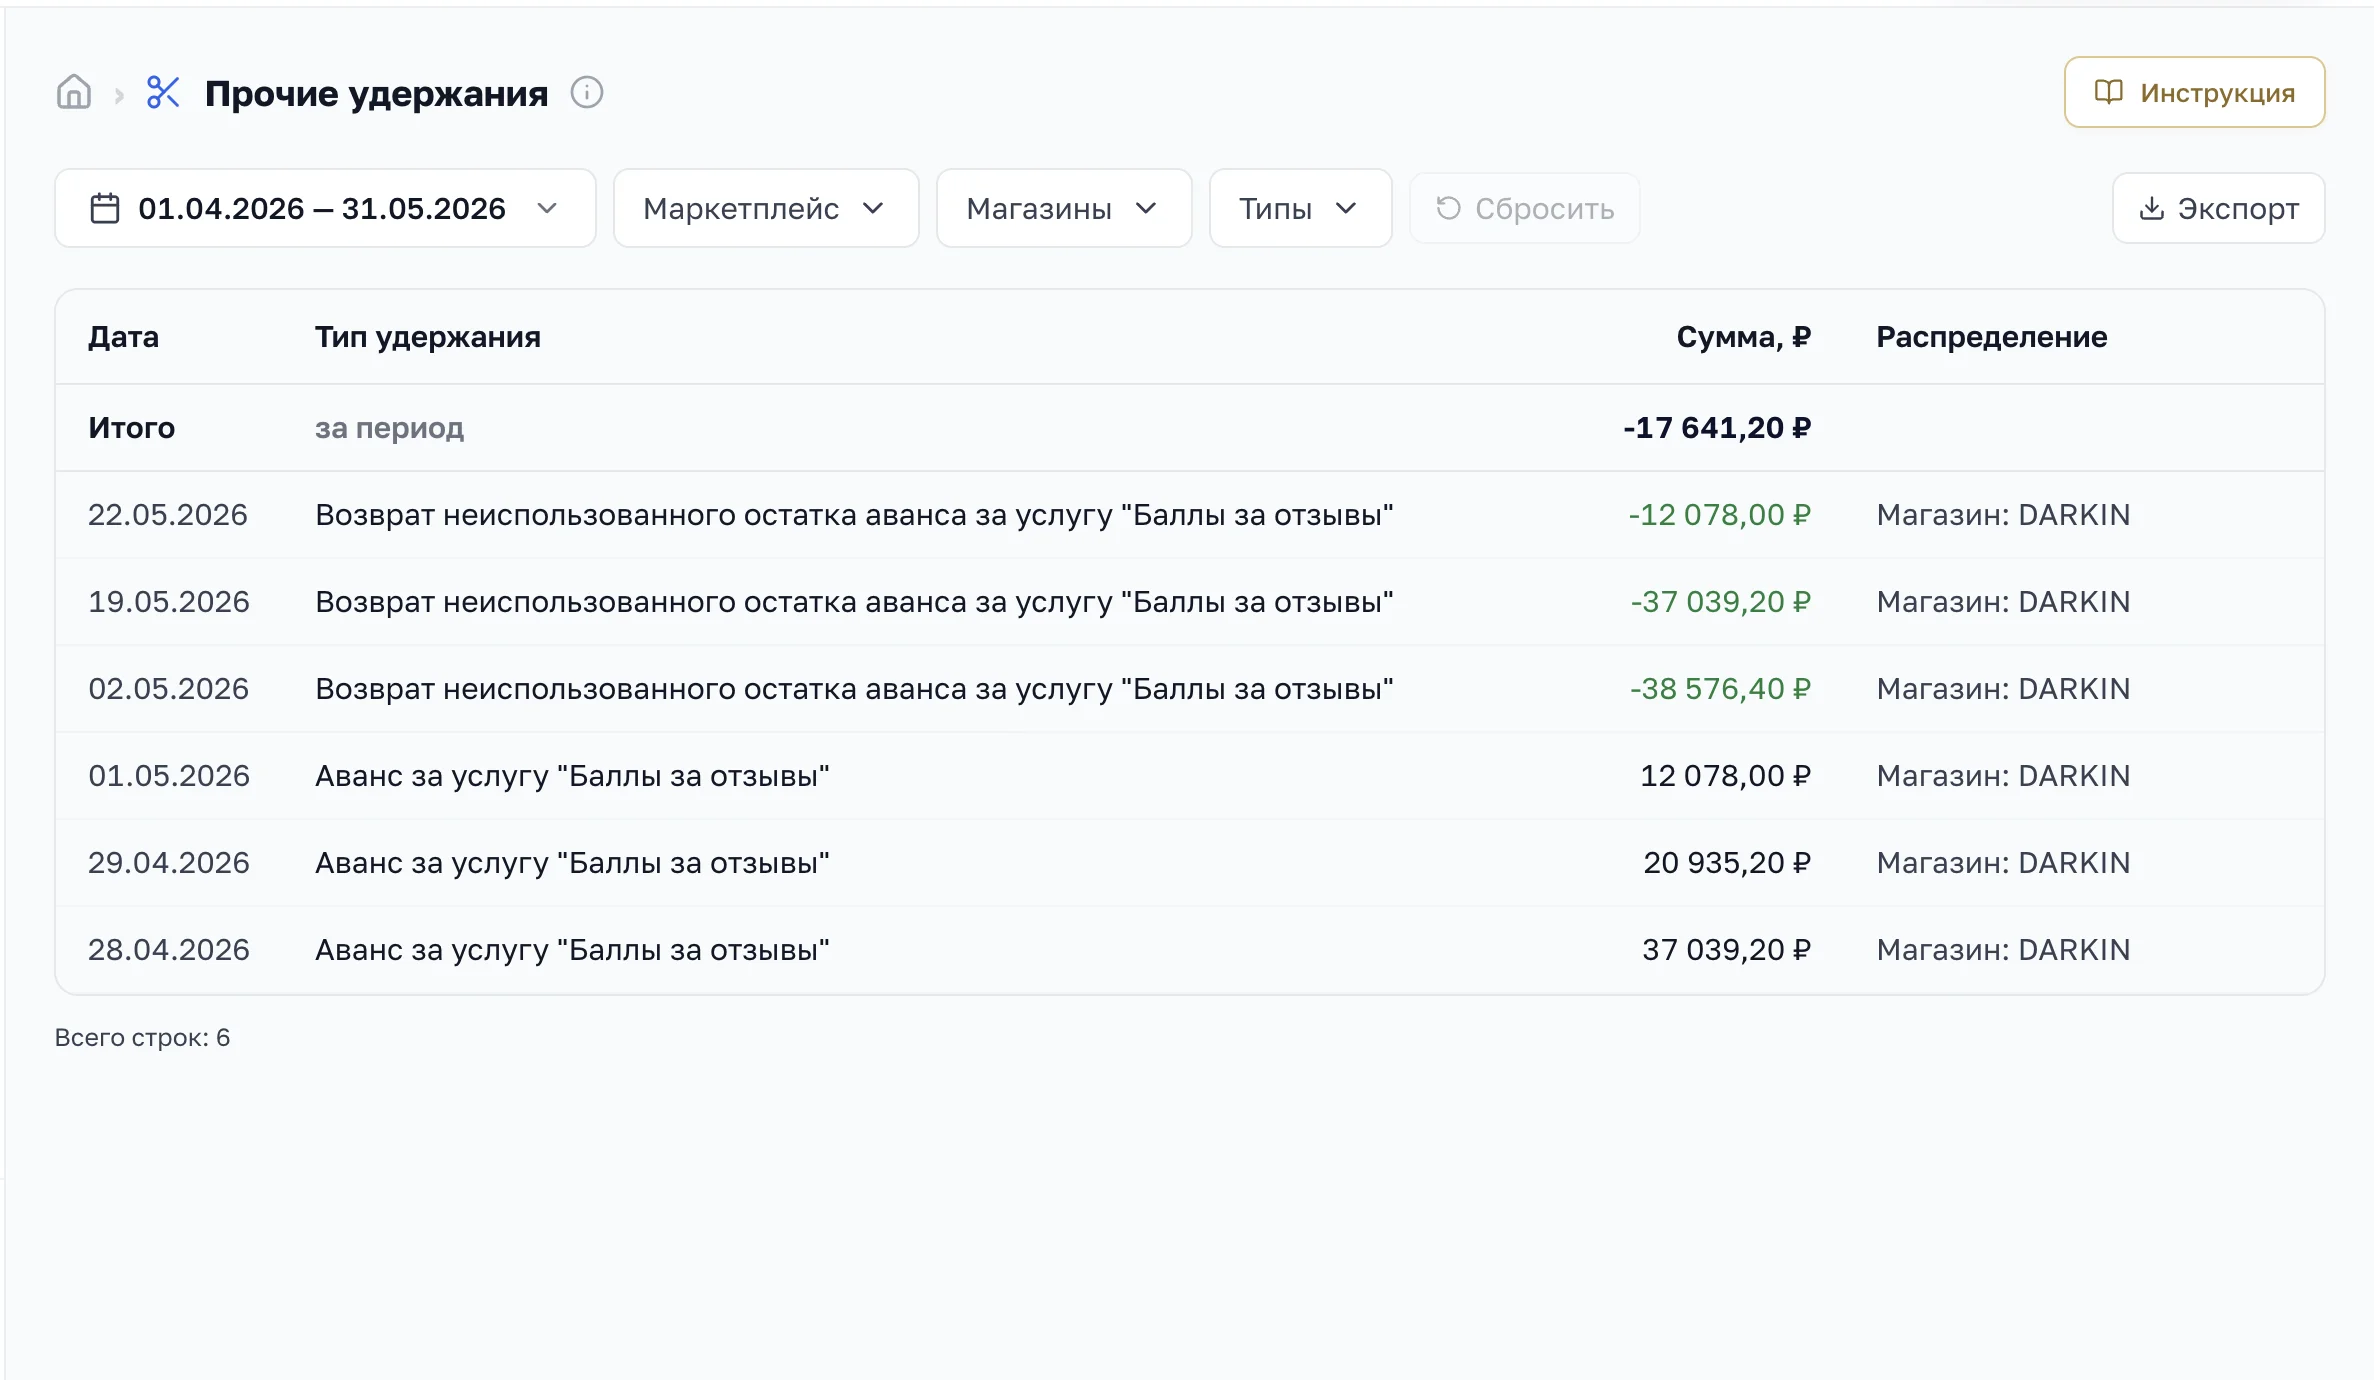The height and width of the screenshot is (1380, 2374).
Task: Expand the Магазины filter dropdown
Action: [x=1064, y=208]
